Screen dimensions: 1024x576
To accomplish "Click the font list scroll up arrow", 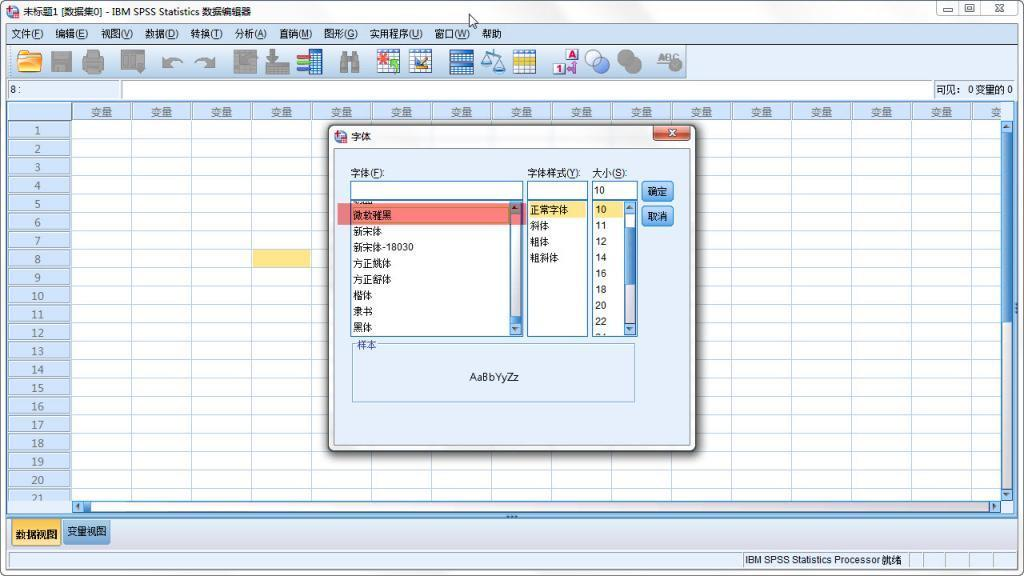I will pyautogui.click(x=515, y=208).
